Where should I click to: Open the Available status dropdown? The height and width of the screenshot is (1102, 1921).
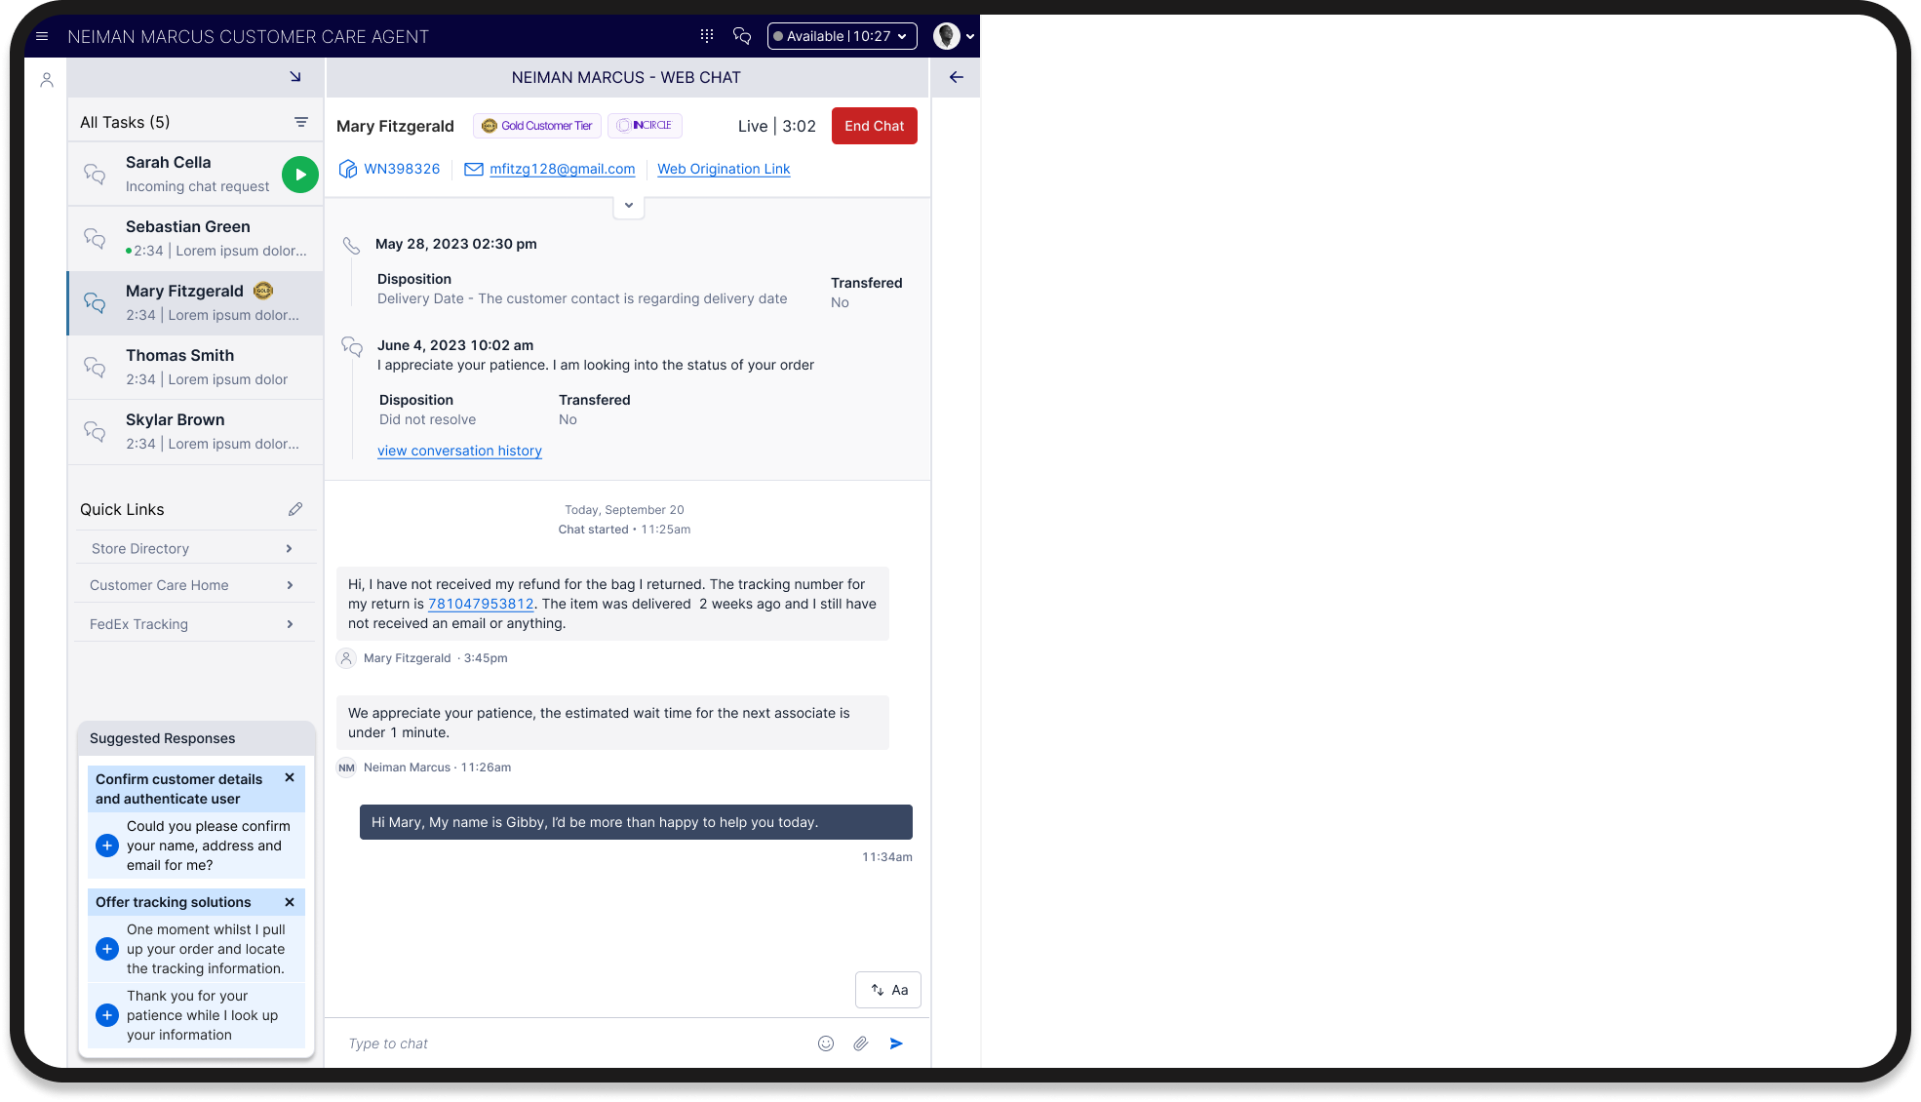tap(841, 36)
